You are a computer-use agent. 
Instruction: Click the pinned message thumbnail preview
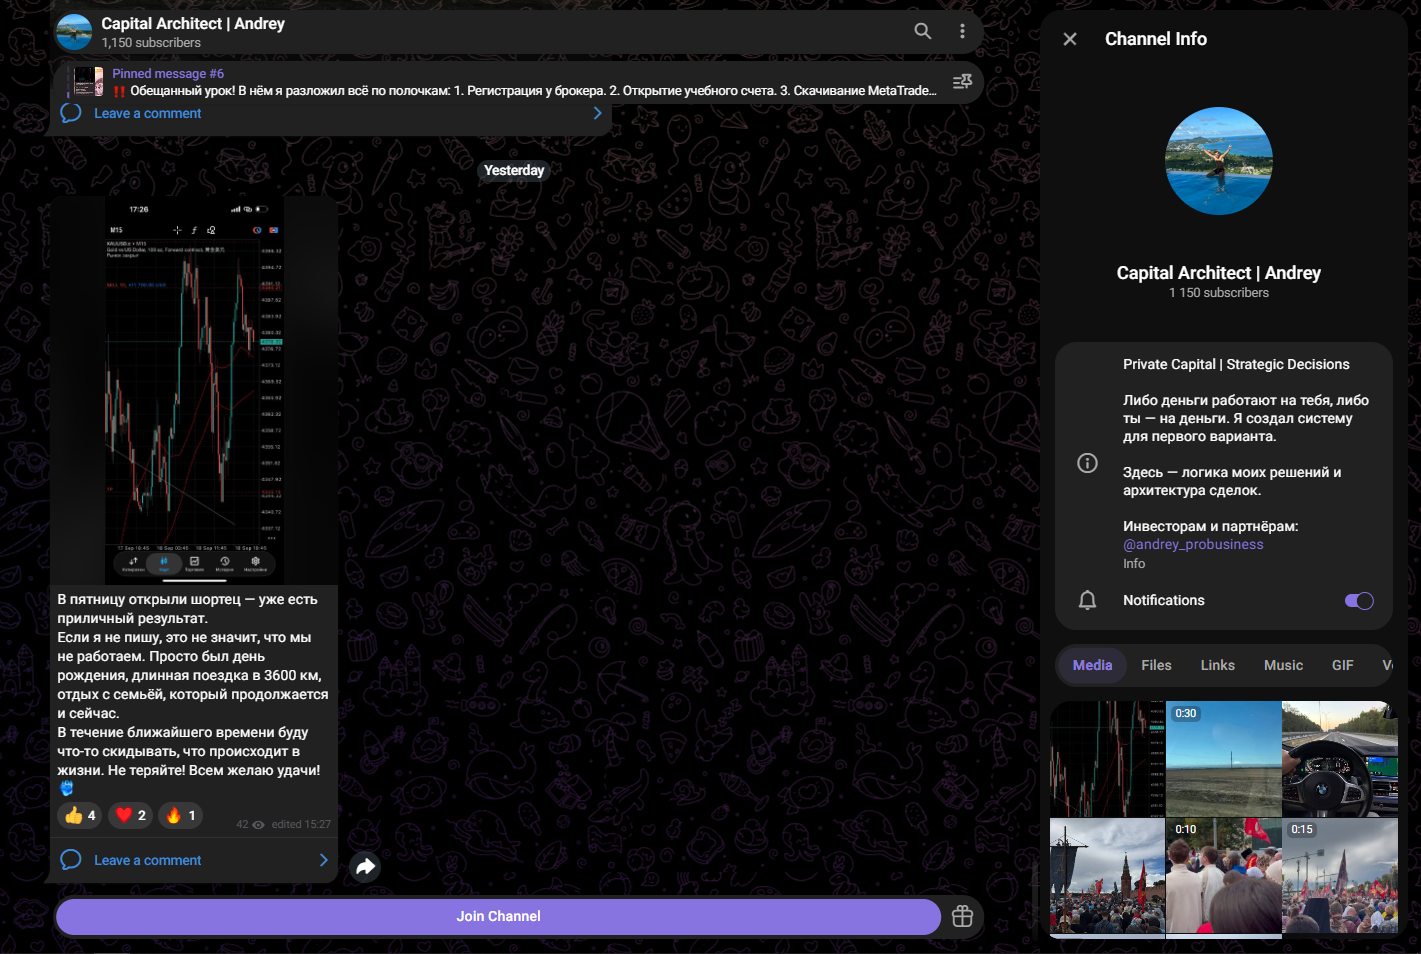89,82
